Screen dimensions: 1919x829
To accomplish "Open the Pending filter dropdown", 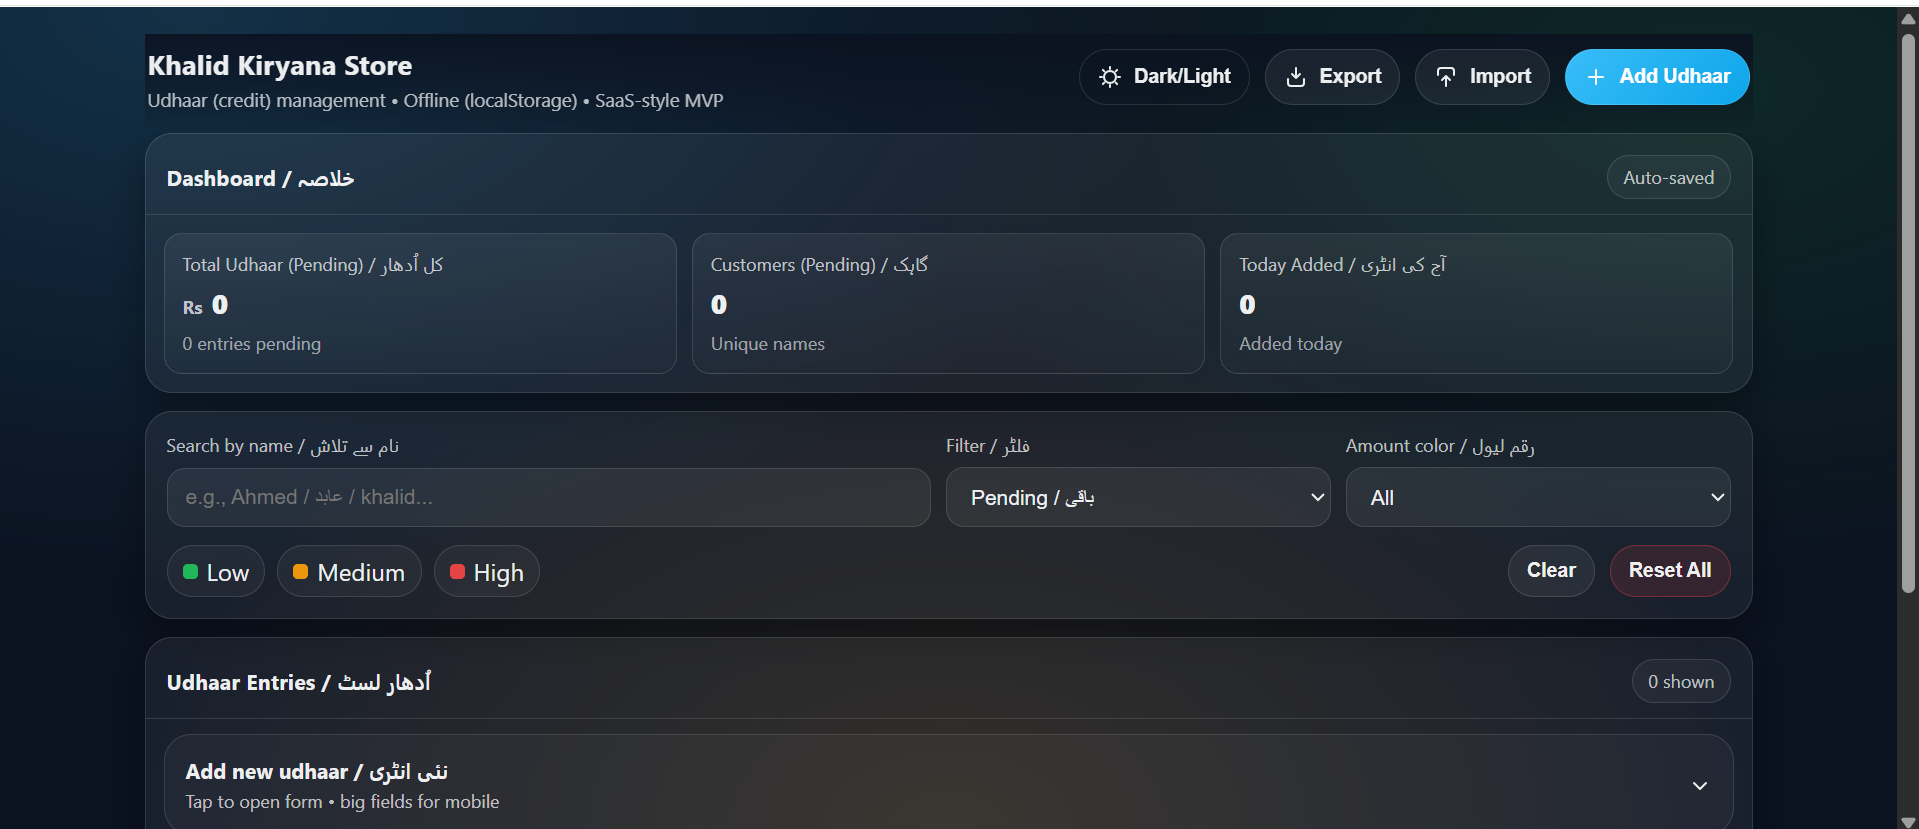I will tap(1138, 497).
